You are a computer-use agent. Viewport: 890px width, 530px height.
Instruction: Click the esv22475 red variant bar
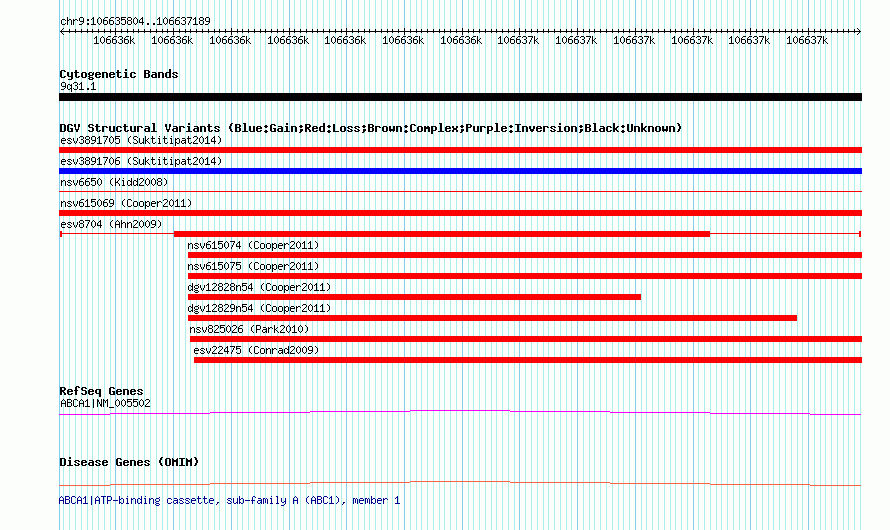[528, 360]
